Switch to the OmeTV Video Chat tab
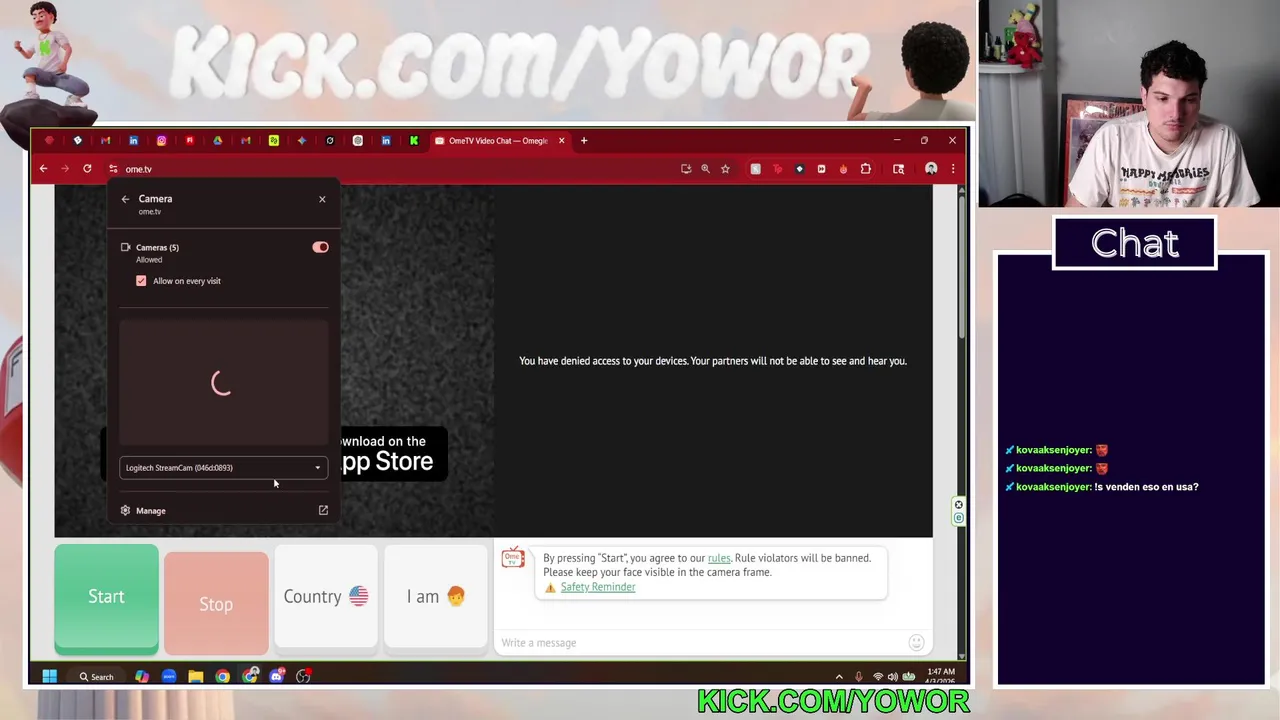 click(x=497, y=141)
